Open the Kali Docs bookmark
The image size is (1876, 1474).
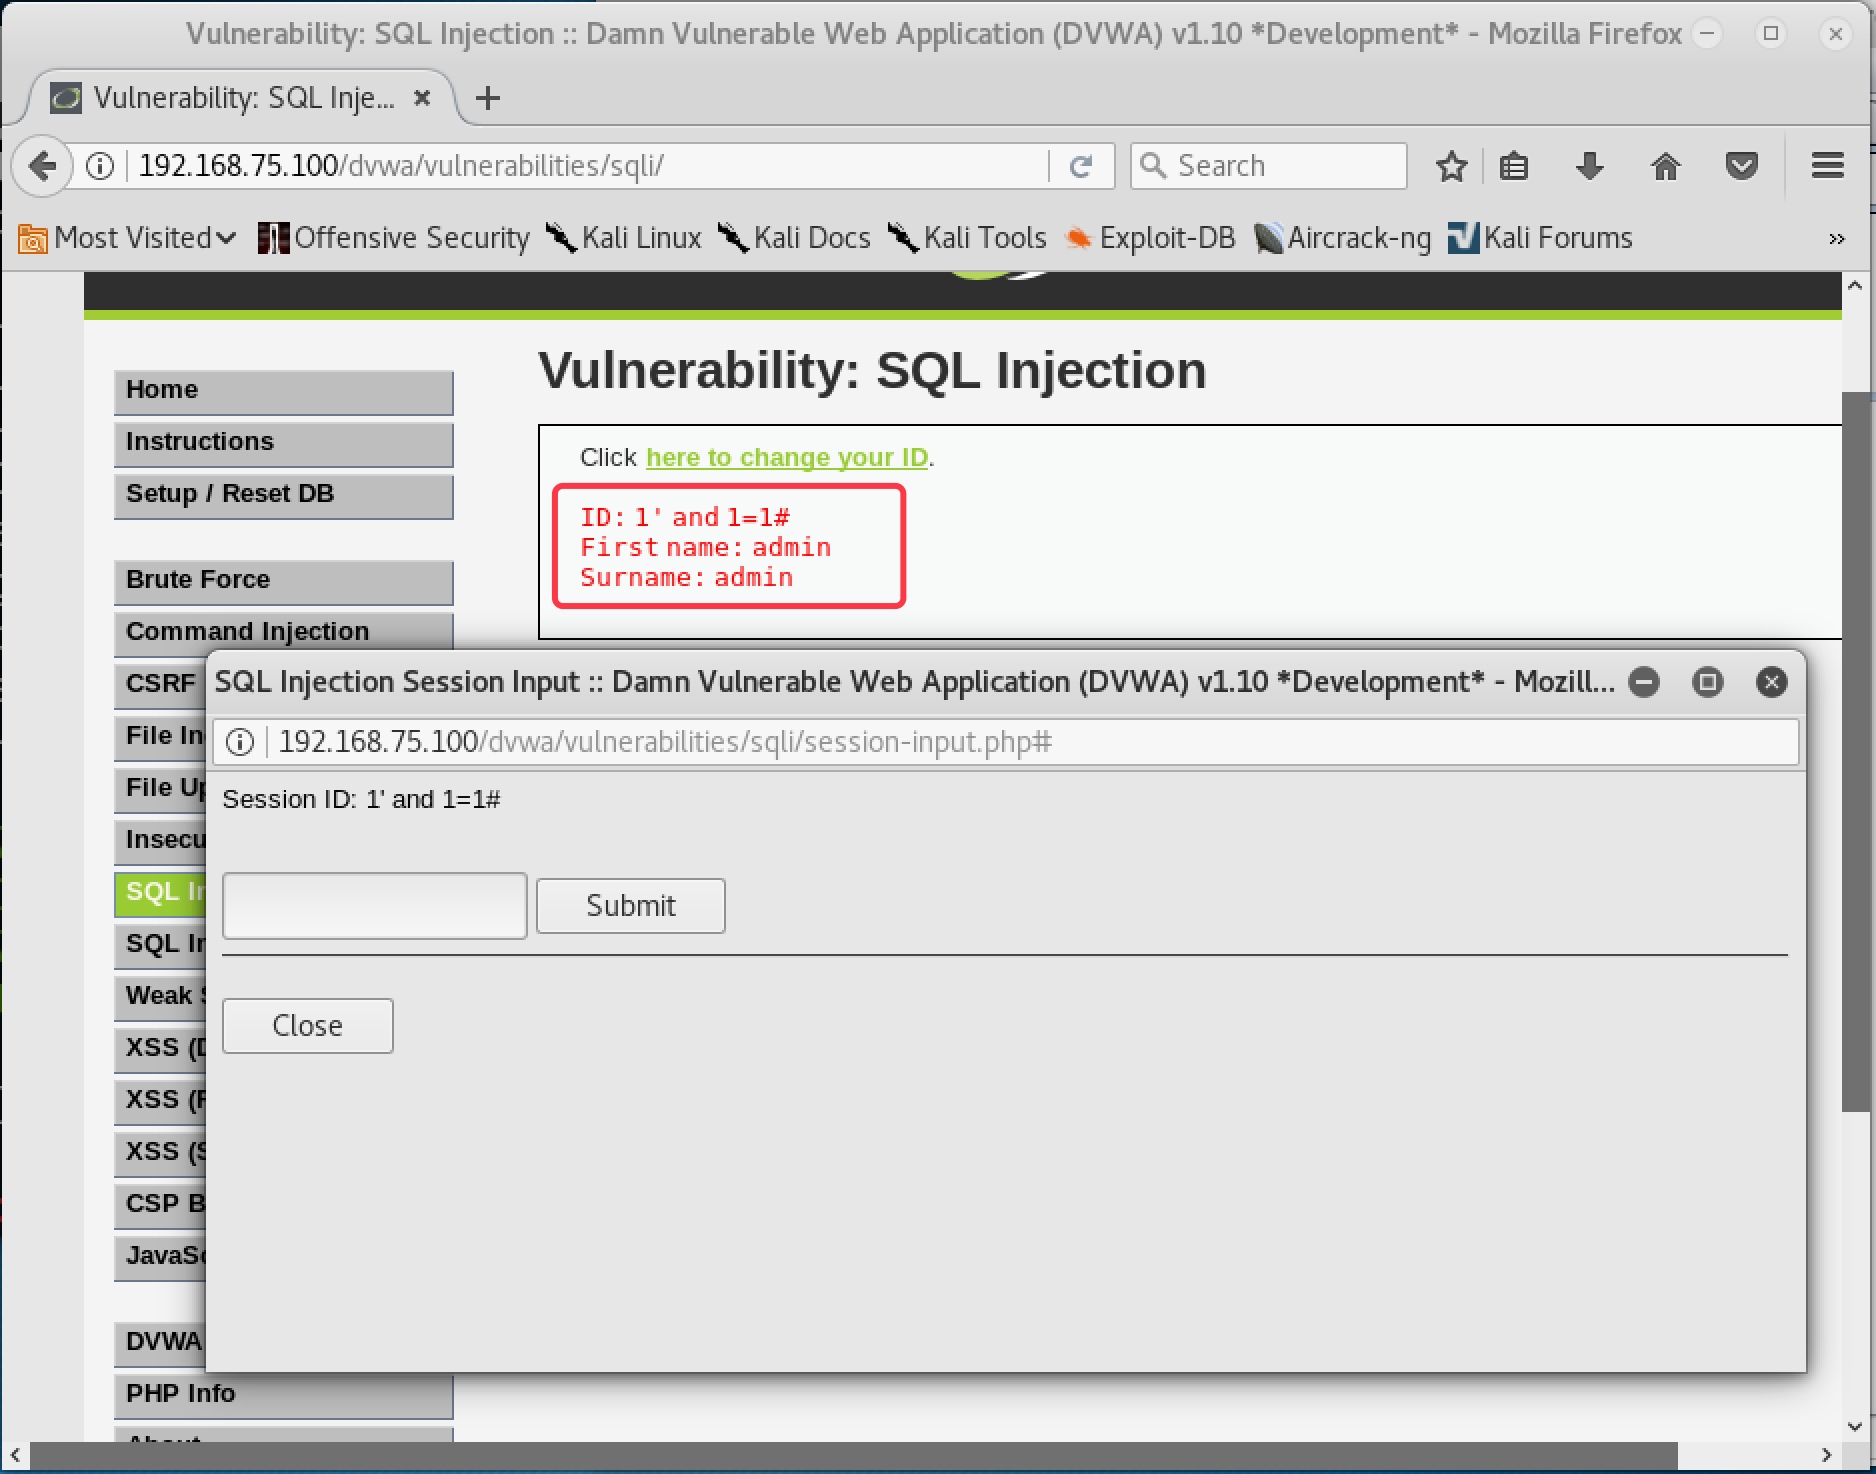(794, 238)
